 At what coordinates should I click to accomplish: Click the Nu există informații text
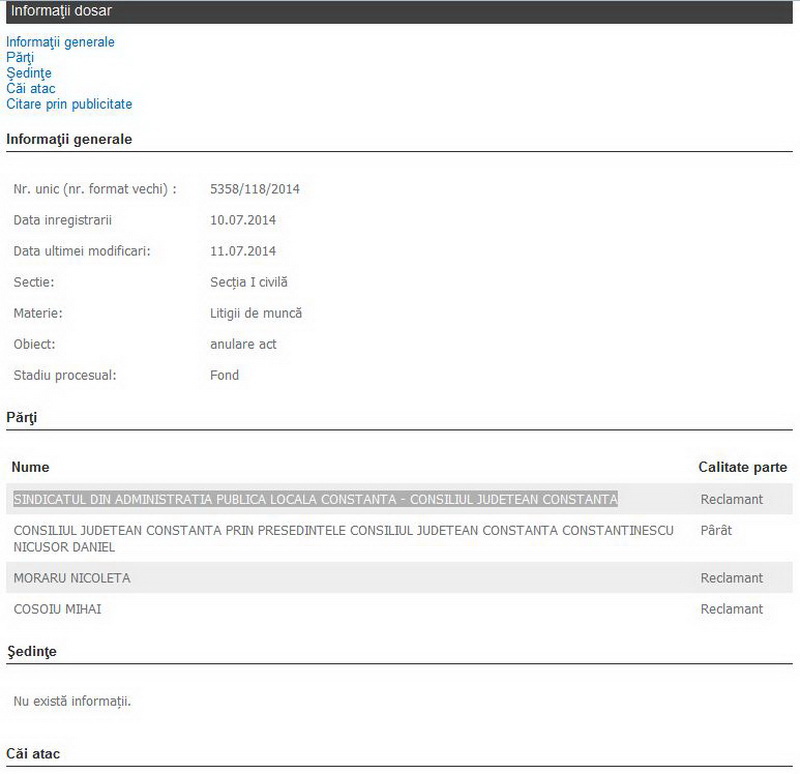[72, 701]
